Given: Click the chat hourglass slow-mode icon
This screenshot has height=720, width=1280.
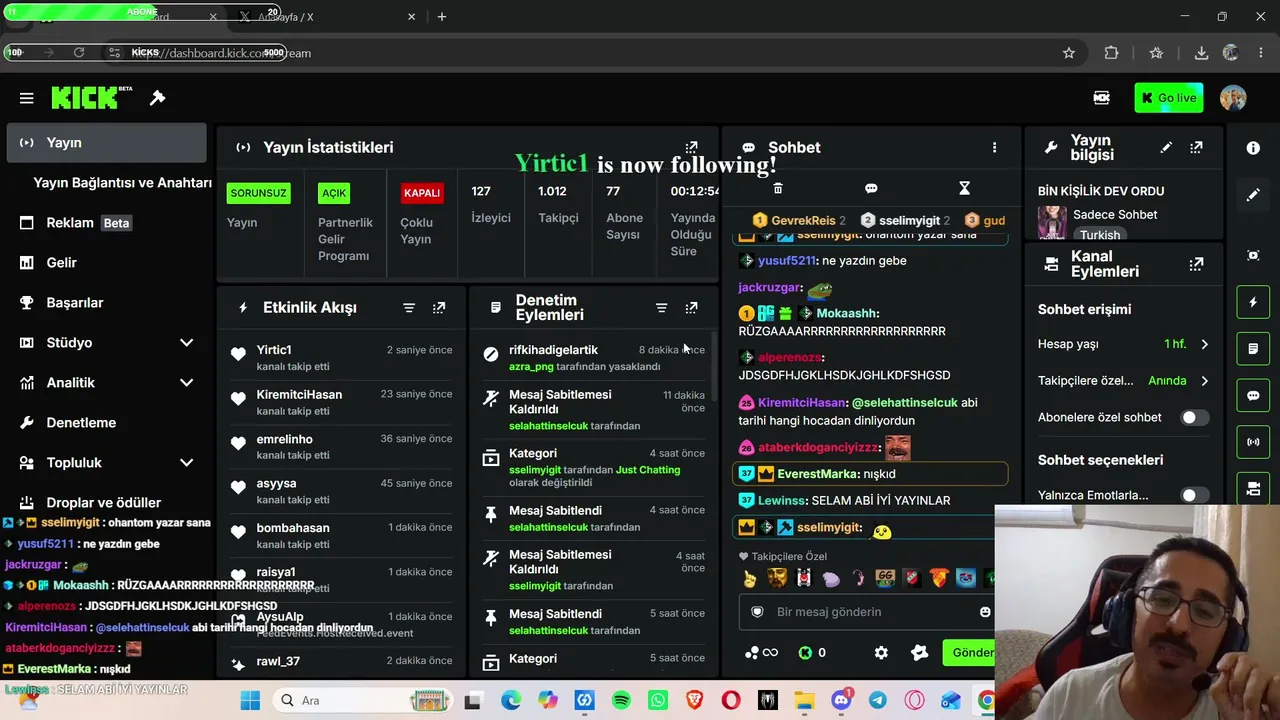Looking at the screenshot, I should (964, 188).
